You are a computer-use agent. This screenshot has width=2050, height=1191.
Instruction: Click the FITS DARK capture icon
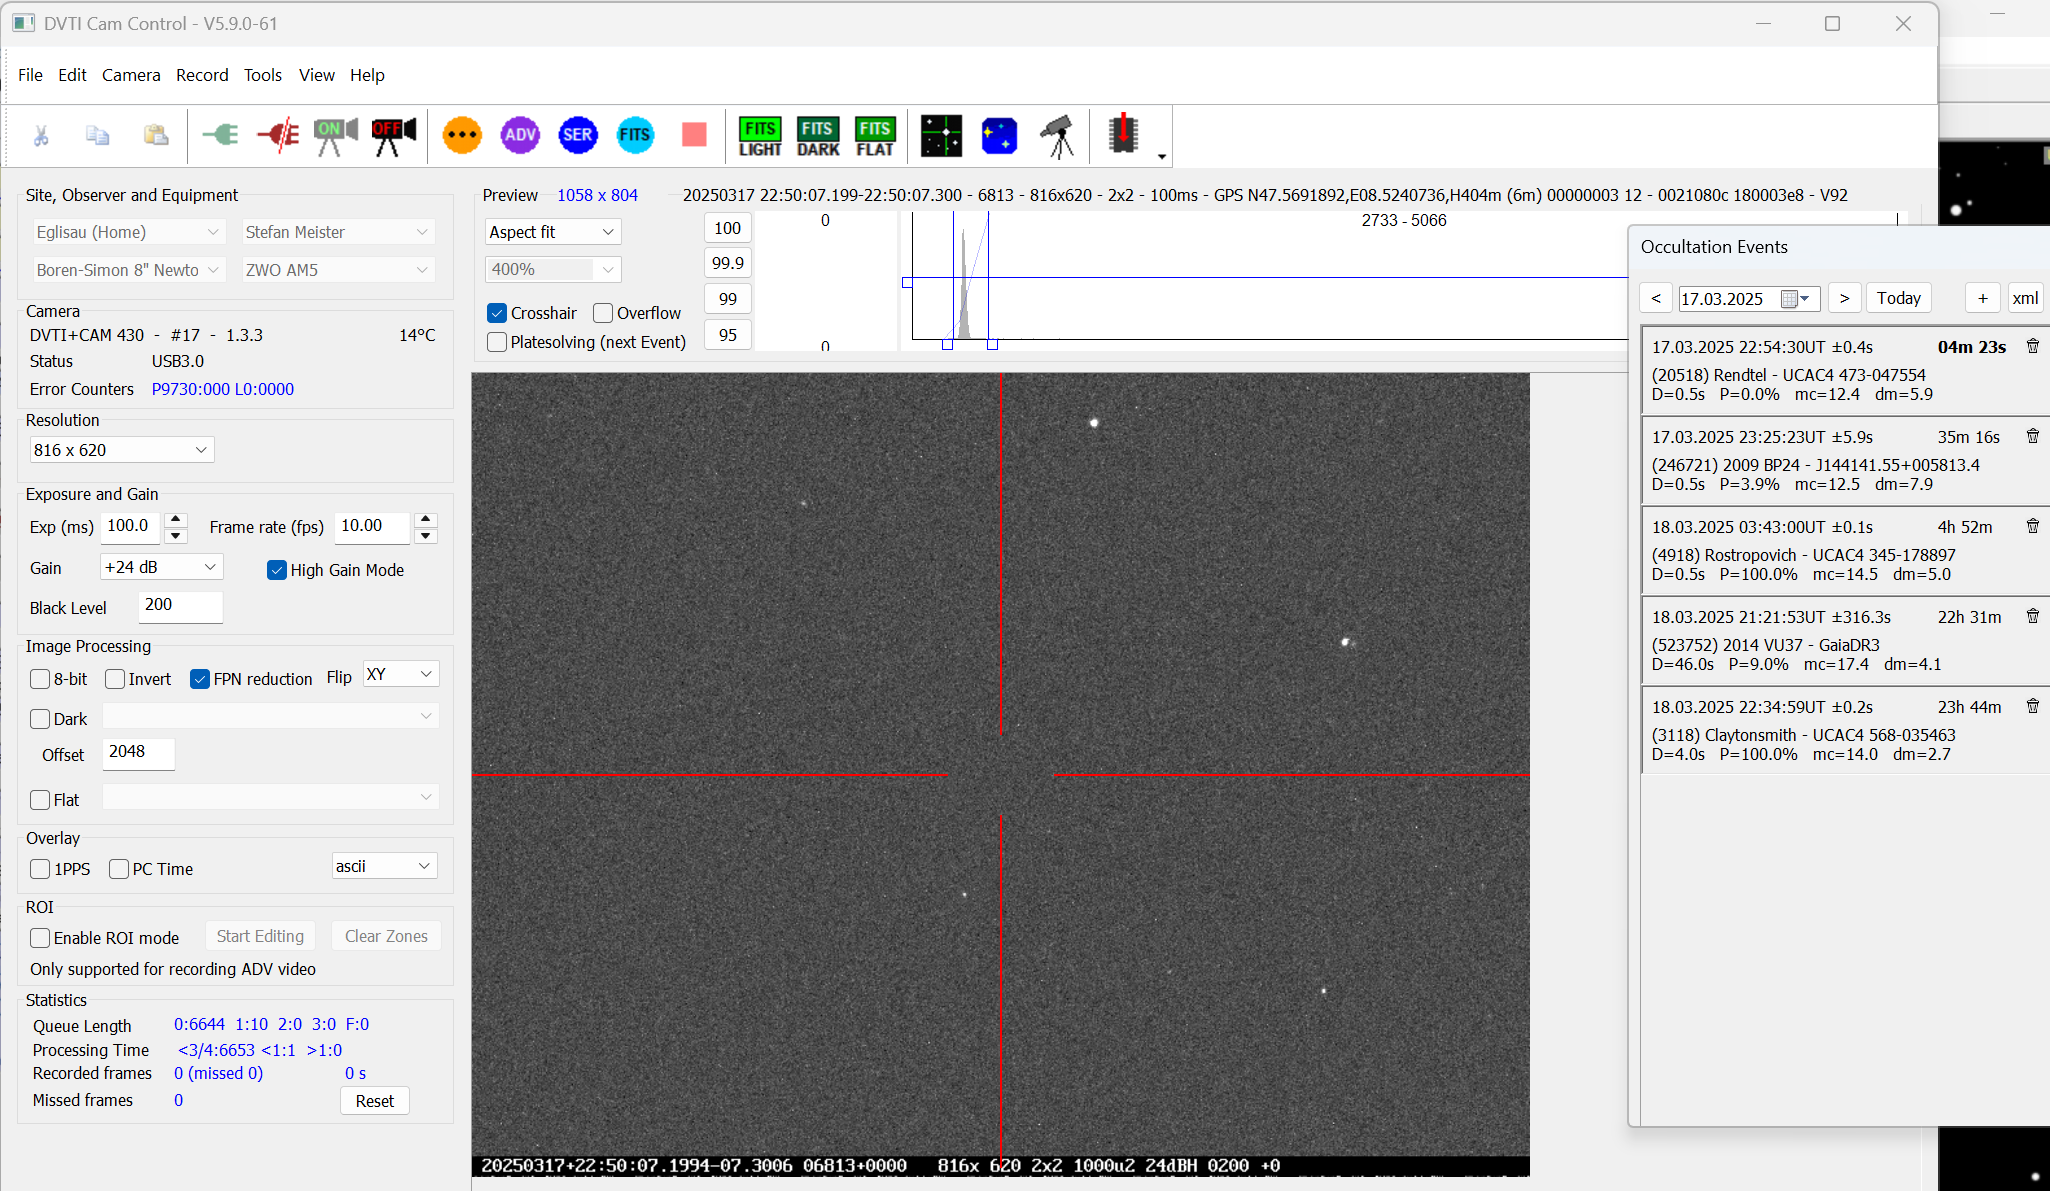click(x=818, y=136)
